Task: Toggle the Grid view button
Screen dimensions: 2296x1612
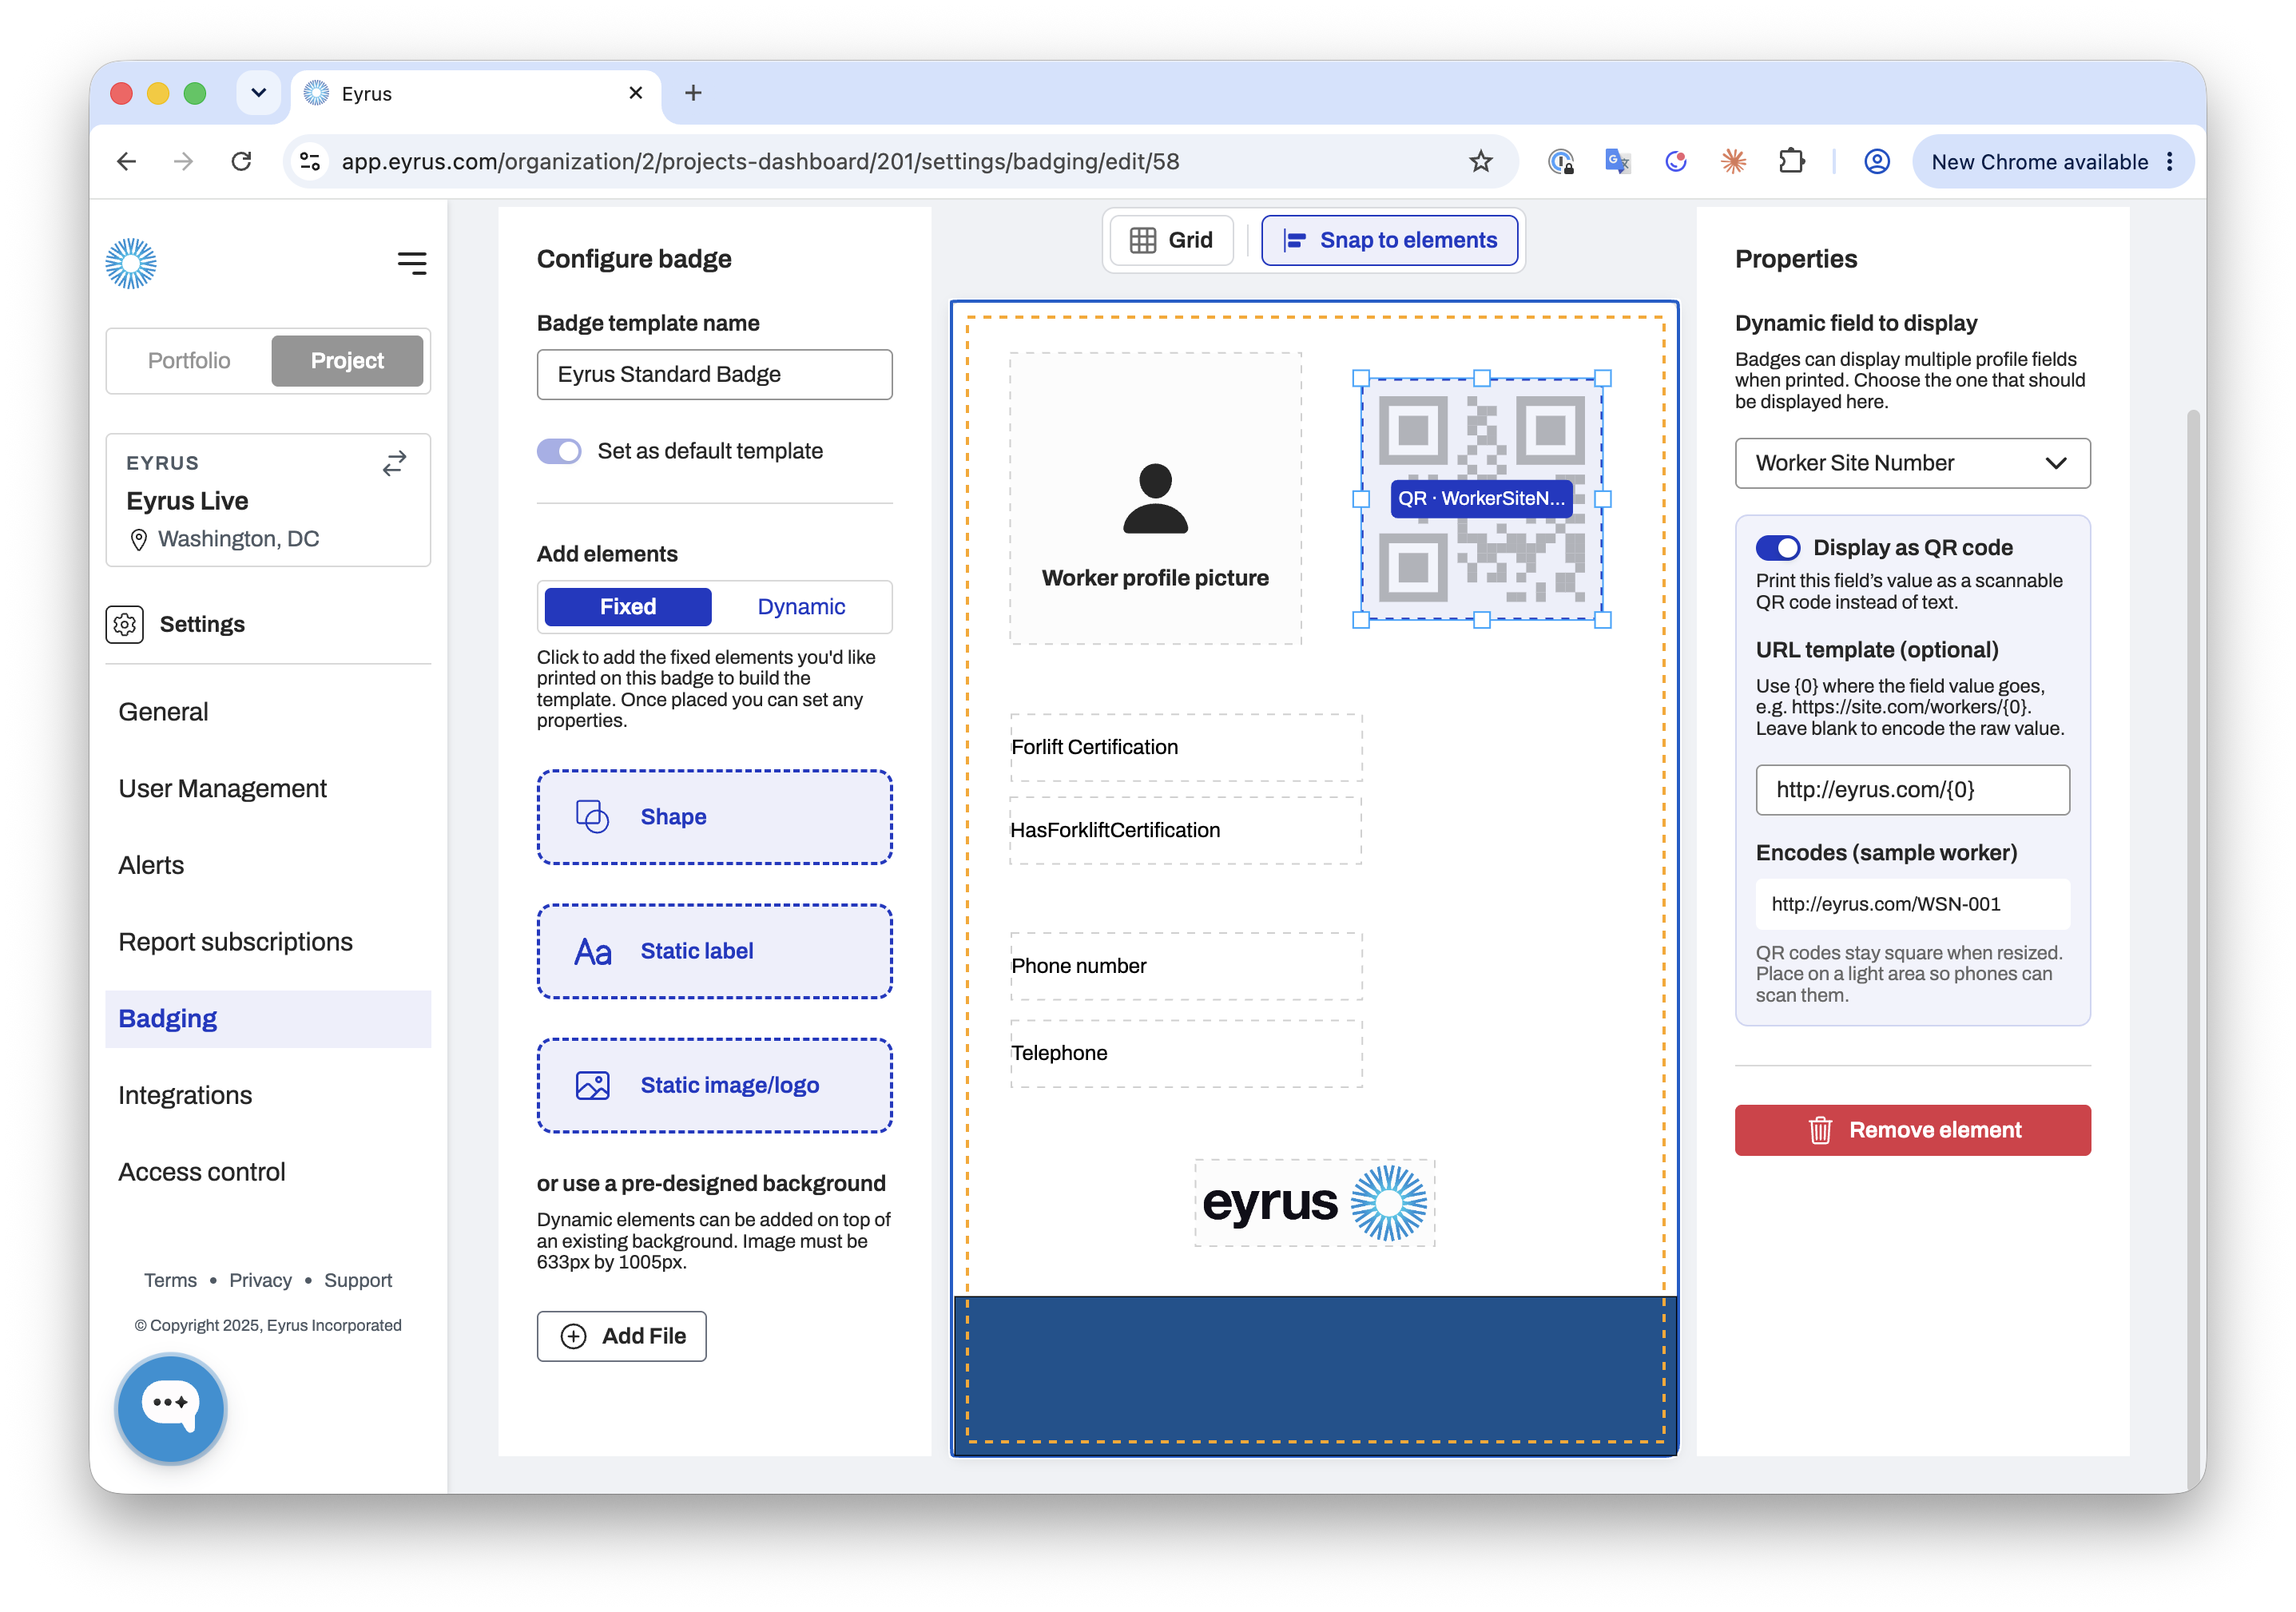Action: 1170,240
